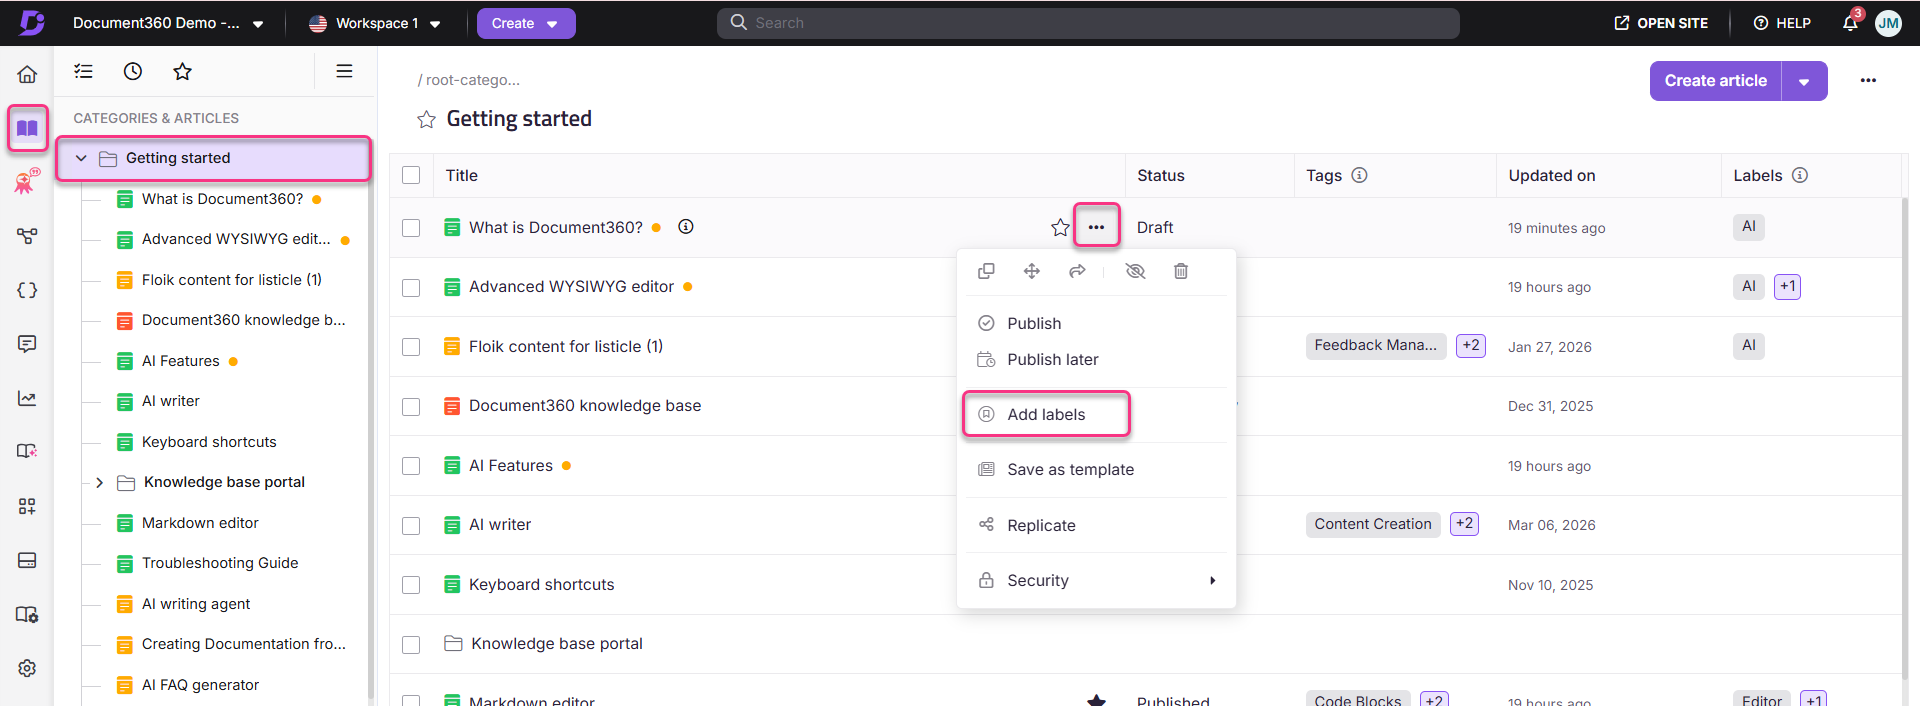The width and height of the screenshot is (1920, 706).
Task: Open Troubleshooting Guide in the tree
Action: [220, 563]
